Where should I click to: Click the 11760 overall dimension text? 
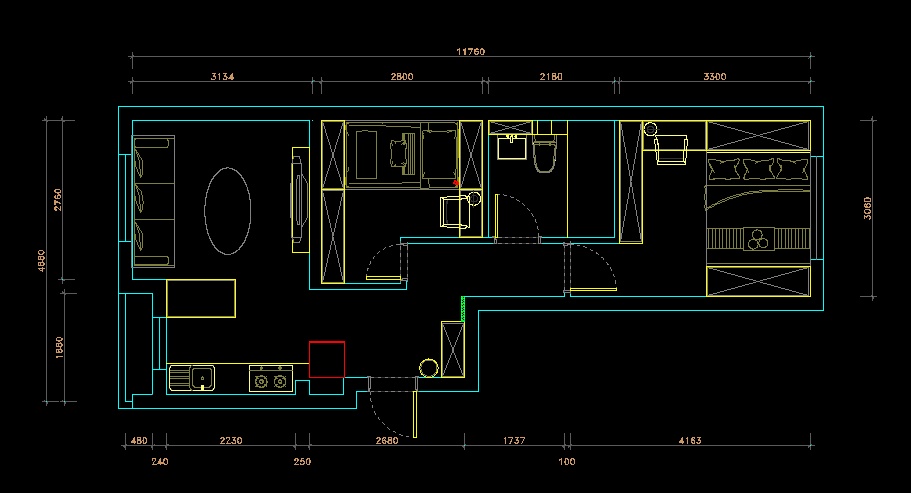click(470, 51)
